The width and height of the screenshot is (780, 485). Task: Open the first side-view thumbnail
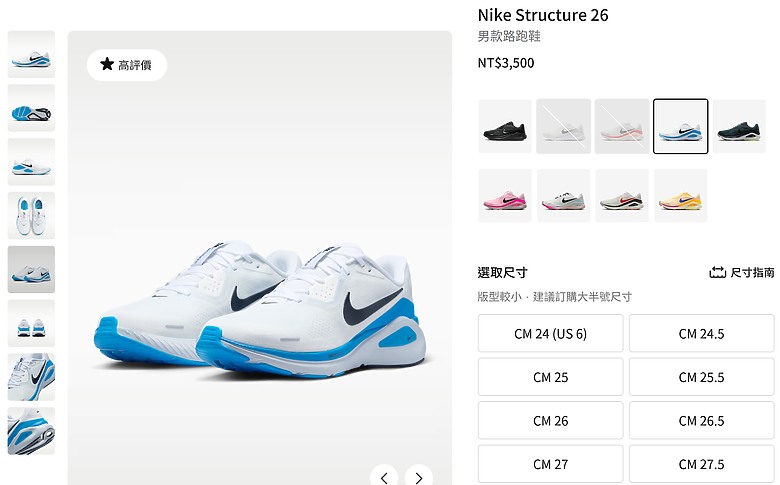[31, 54]
